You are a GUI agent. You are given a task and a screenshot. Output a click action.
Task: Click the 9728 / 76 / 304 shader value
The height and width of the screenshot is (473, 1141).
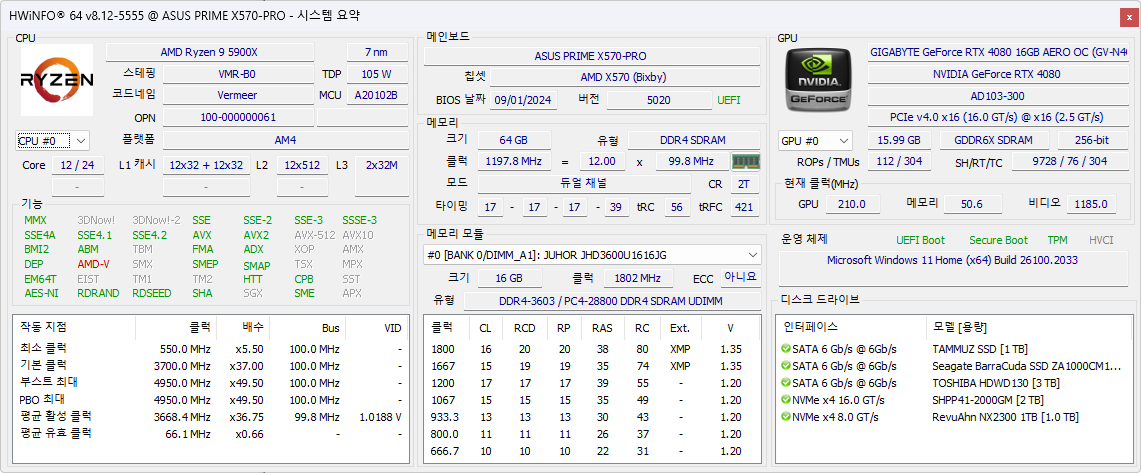tap(1070, 162)
